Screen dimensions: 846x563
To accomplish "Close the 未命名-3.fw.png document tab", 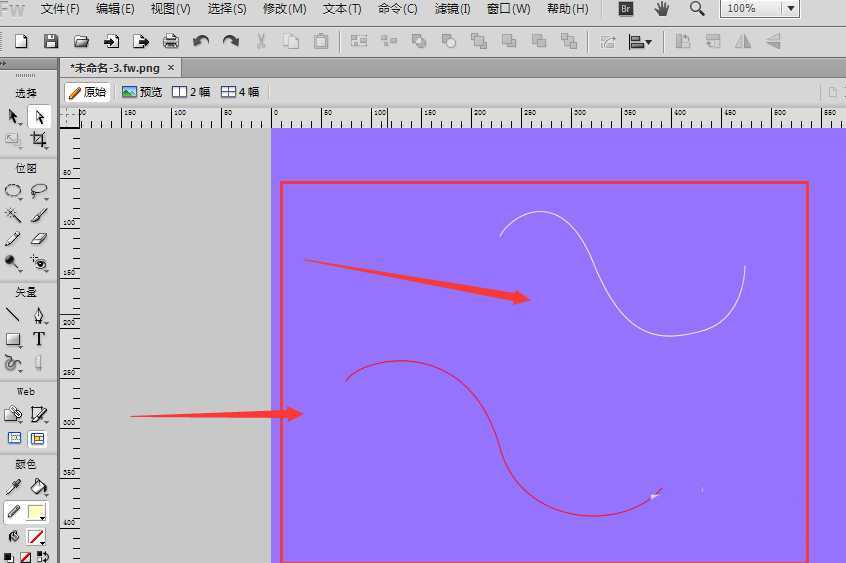I will point(171,68).
